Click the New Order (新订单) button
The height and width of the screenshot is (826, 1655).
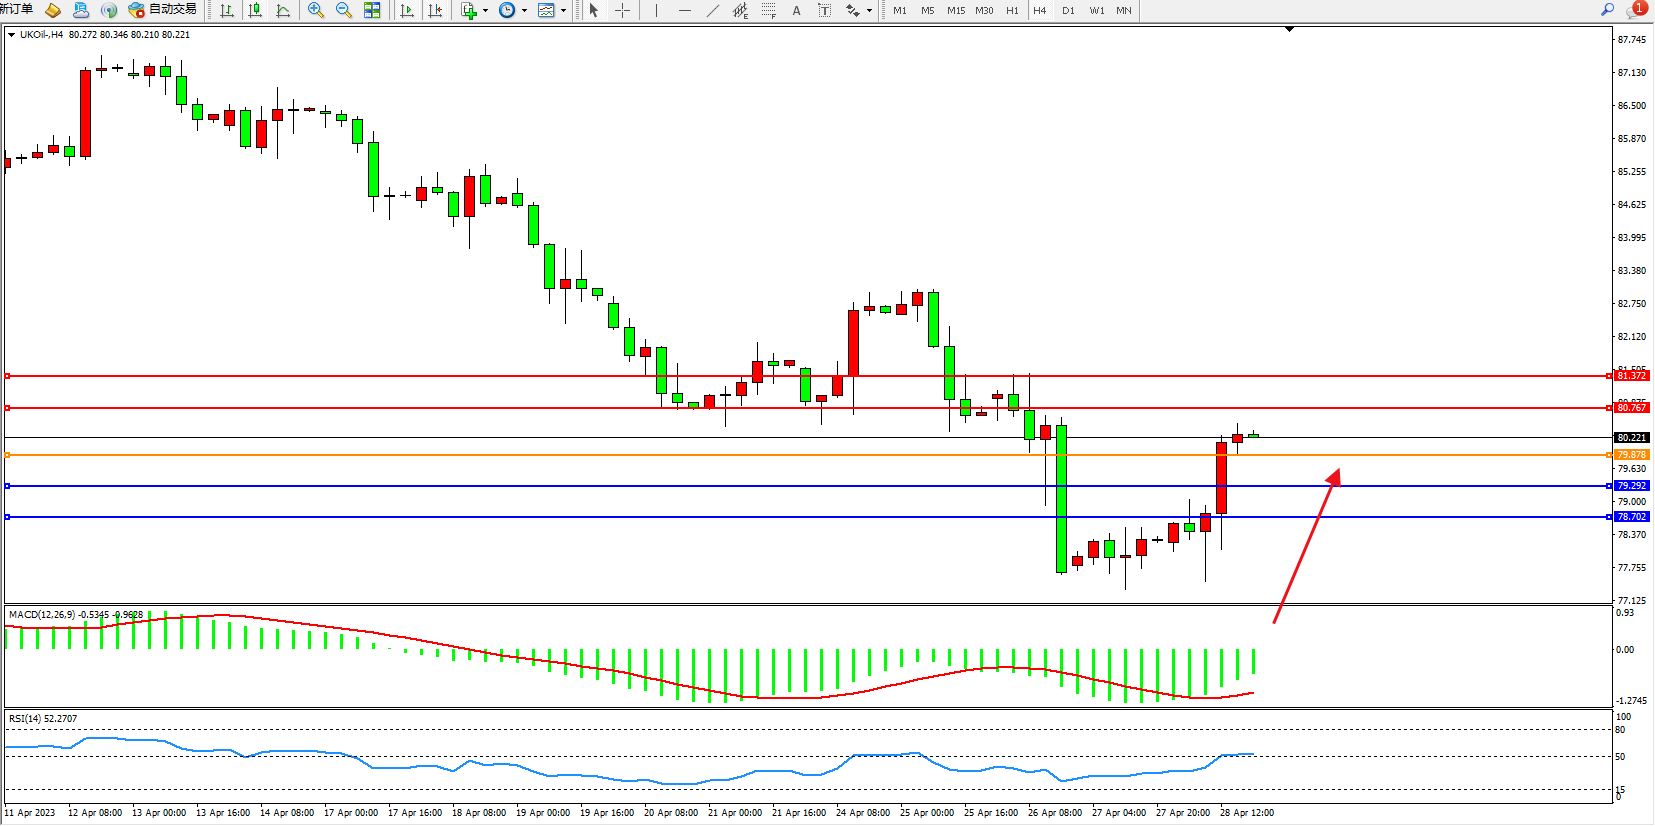point(16,10)
